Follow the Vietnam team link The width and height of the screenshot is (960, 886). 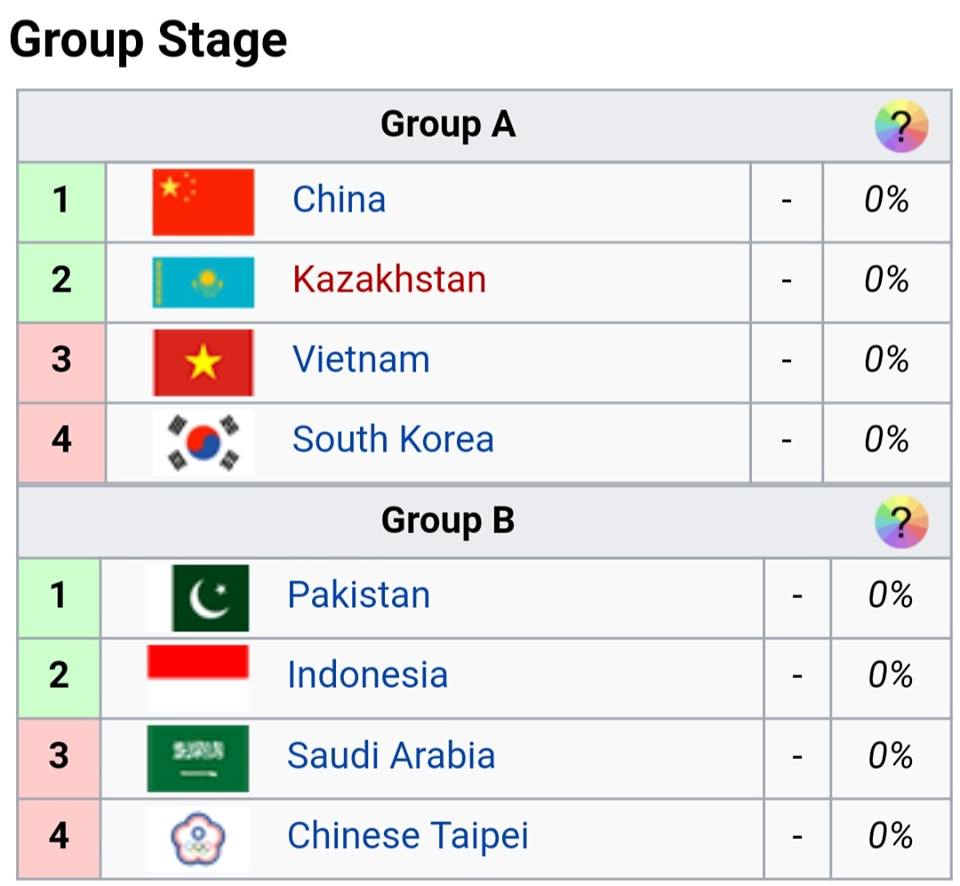(361, 359)
